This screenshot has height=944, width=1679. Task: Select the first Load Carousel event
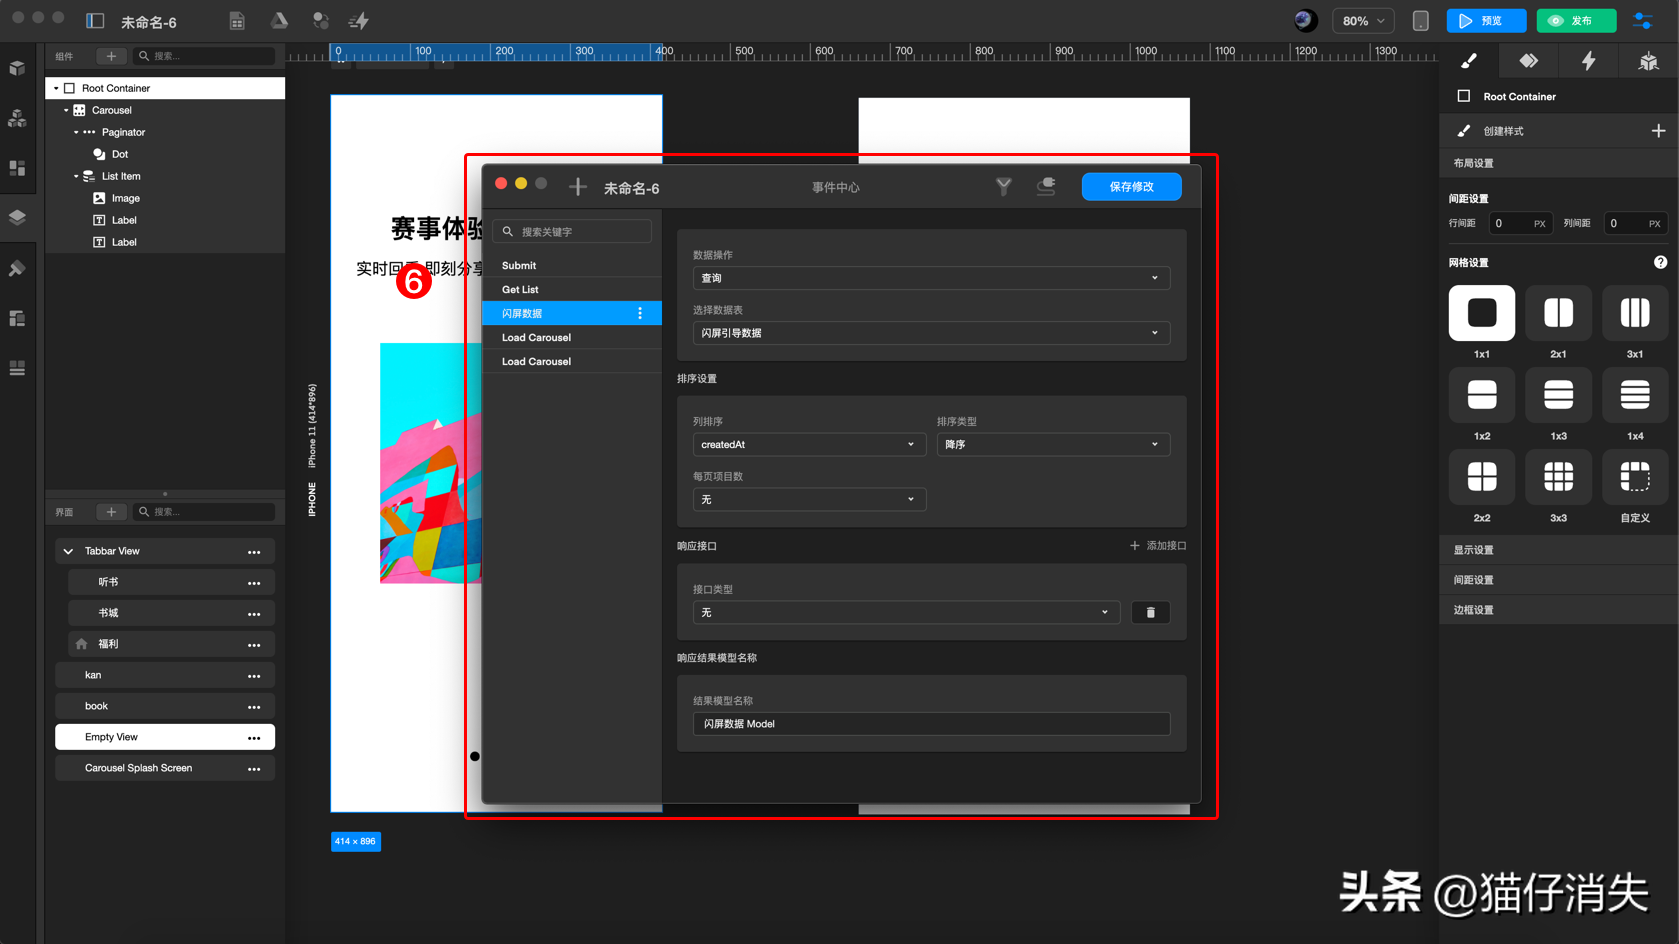pos(572,337)
